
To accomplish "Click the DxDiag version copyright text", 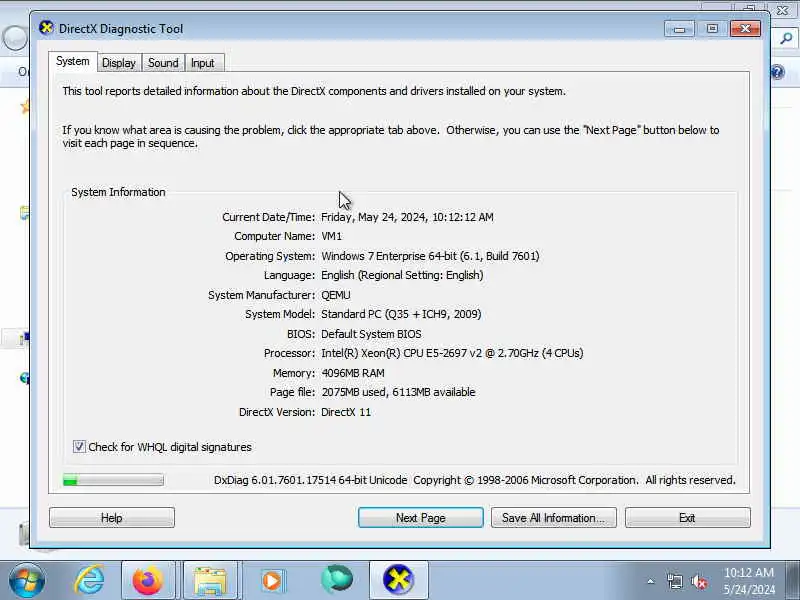I will coord(474,480).
